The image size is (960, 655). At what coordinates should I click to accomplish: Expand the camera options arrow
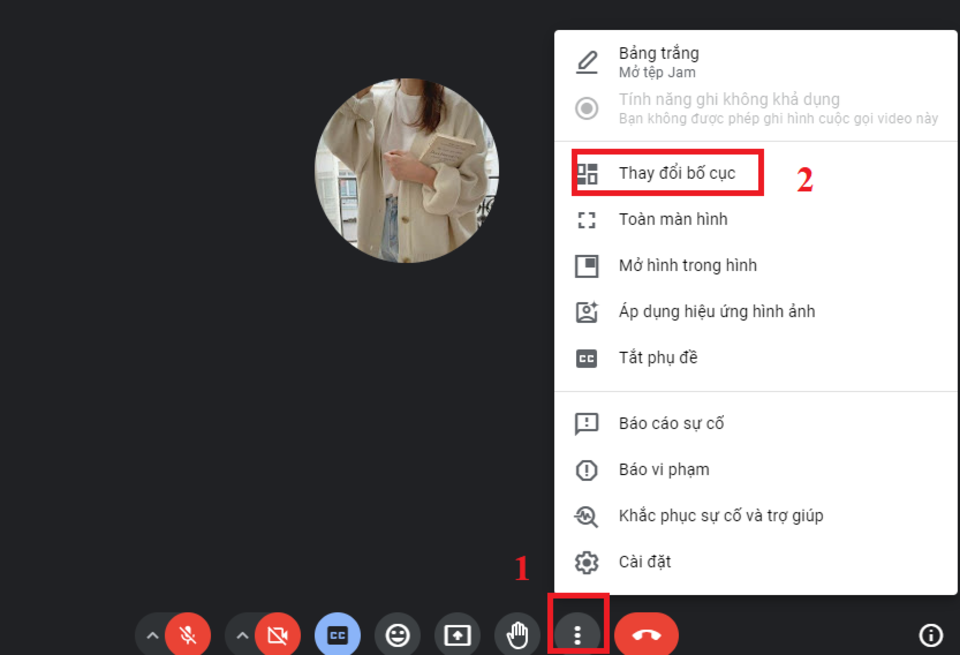[241, 635]
